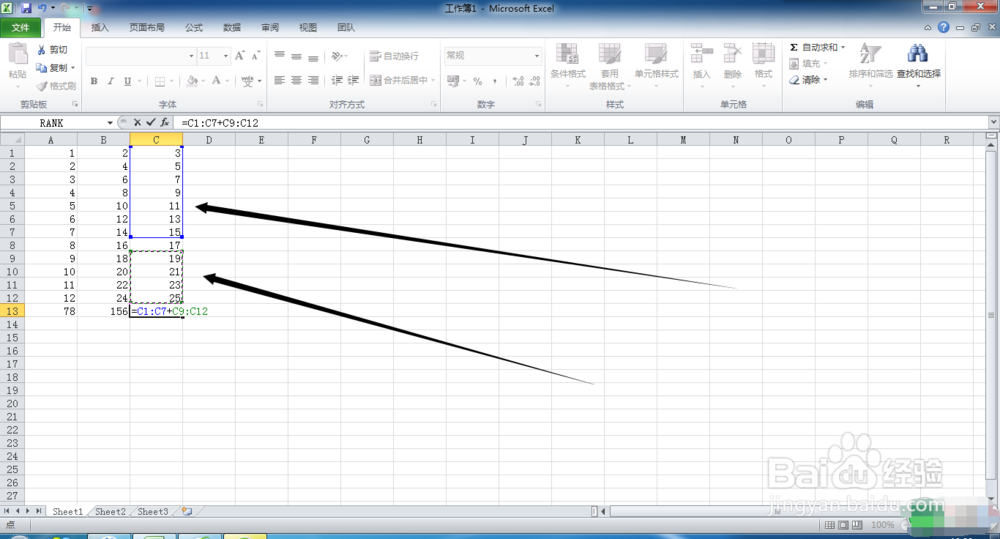Click the Insert Function fx icon

pos(165,122)
